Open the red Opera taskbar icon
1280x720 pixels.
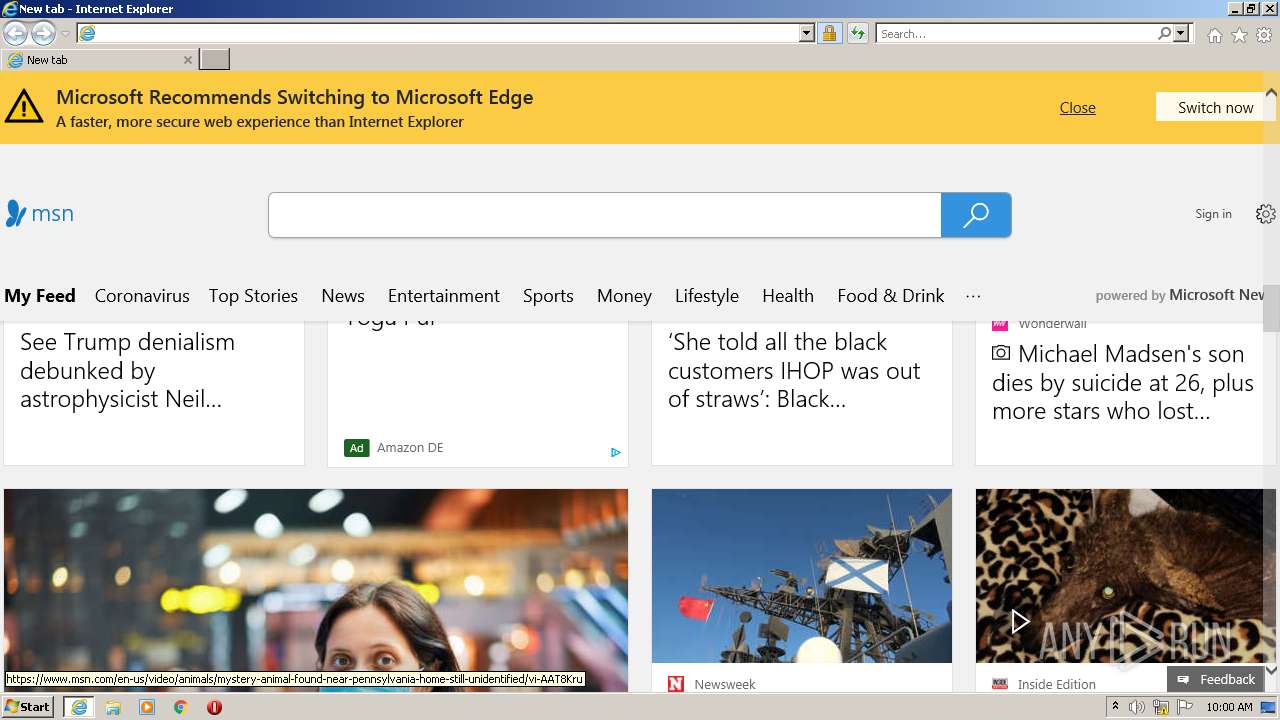214,707
